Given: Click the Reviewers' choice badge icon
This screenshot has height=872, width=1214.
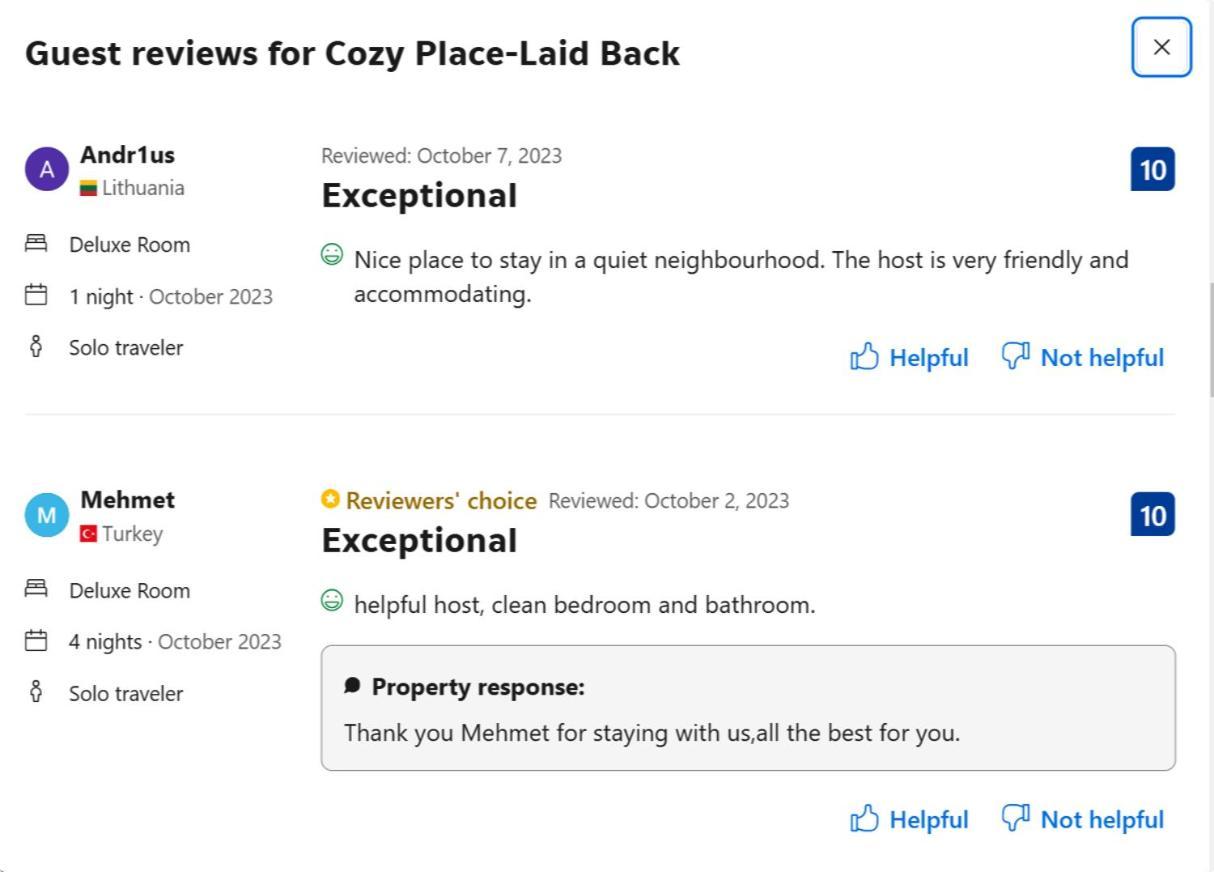Looking at the screenshot, I should tap(331, 499).
